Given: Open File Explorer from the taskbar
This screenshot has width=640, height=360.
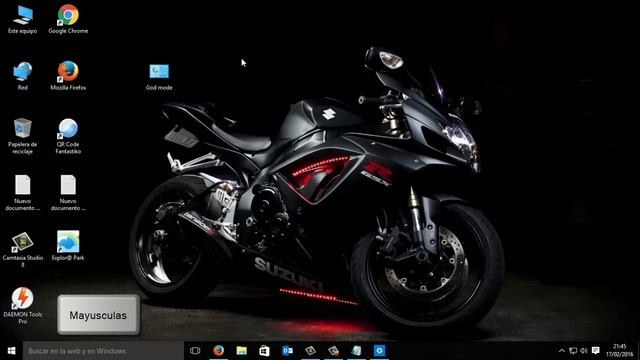Looking at the screenshot, I should 242,351.
